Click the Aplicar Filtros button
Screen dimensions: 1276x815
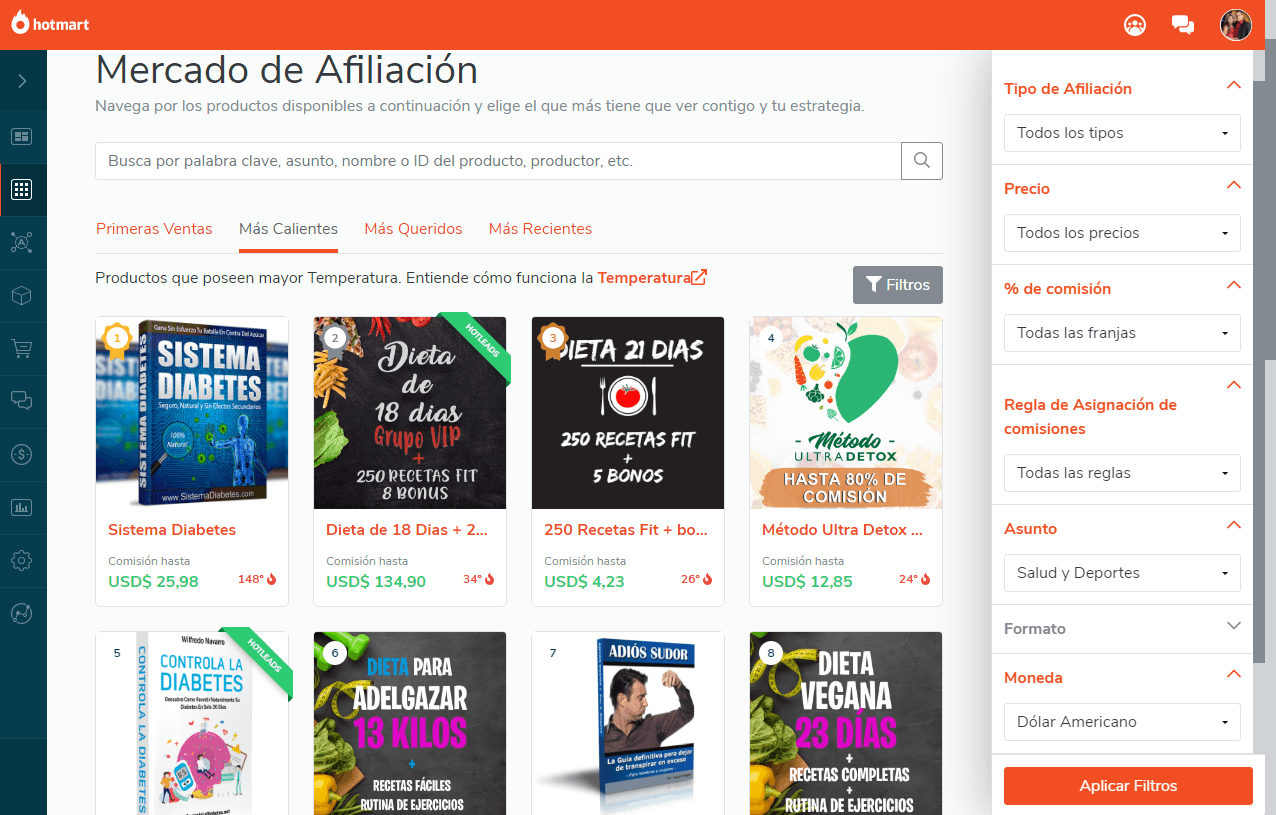(1128, 786)
